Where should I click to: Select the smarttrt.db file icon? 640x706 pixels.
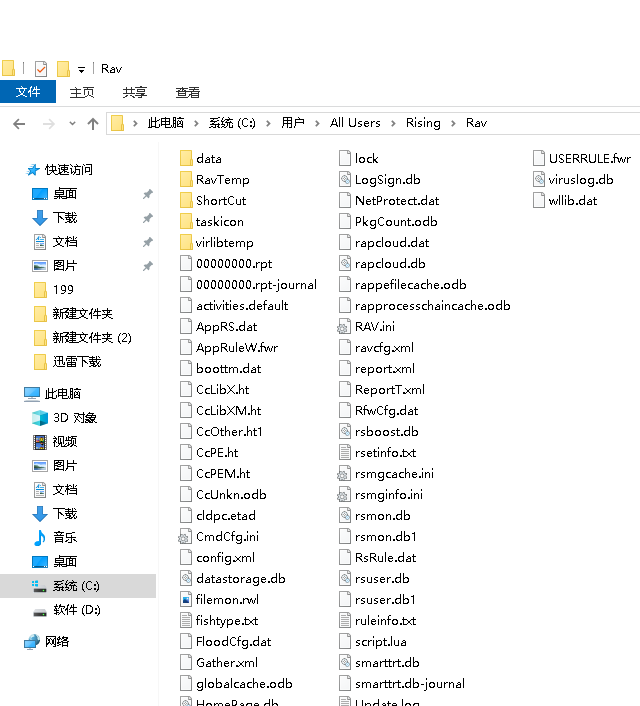click(x=345, y=663)
